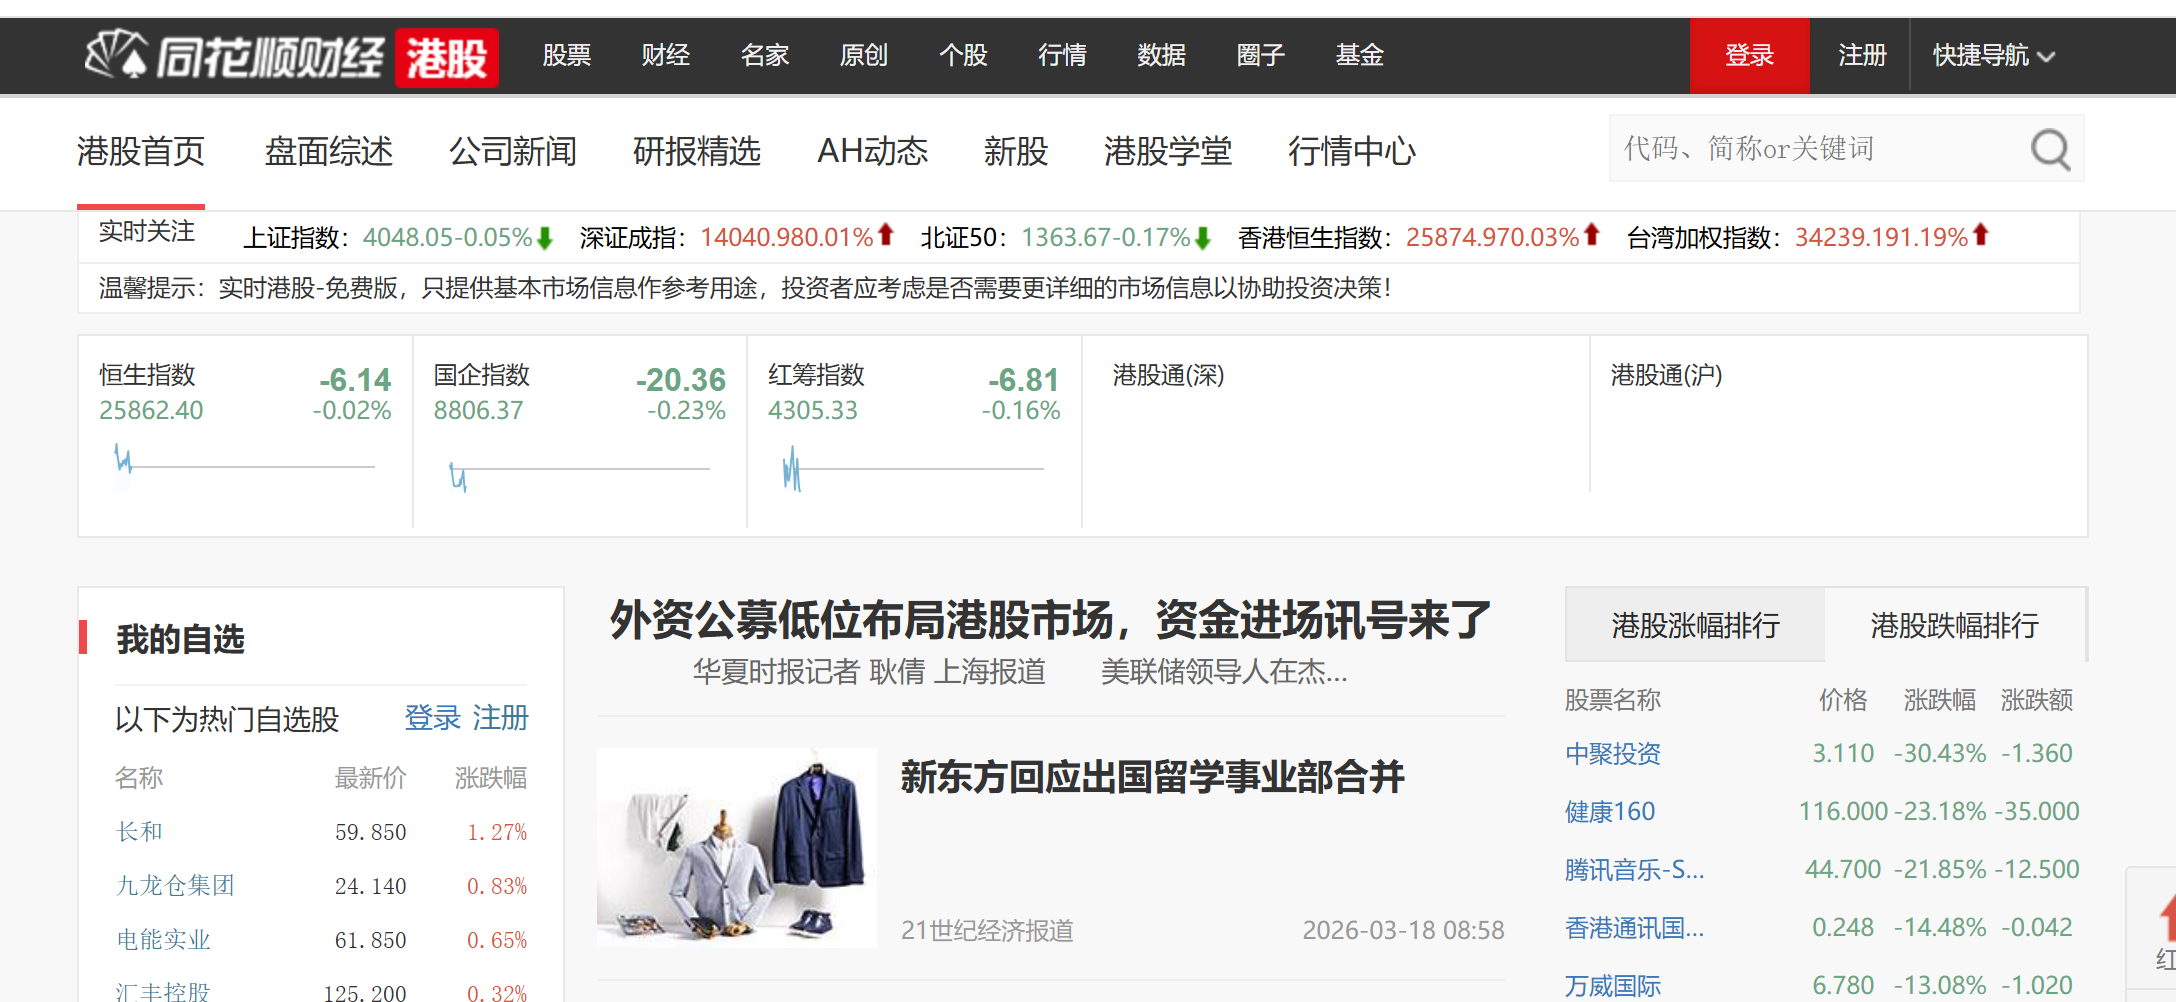
Task: Expand the 快捷导航 dropdown
Action: 1993,56
